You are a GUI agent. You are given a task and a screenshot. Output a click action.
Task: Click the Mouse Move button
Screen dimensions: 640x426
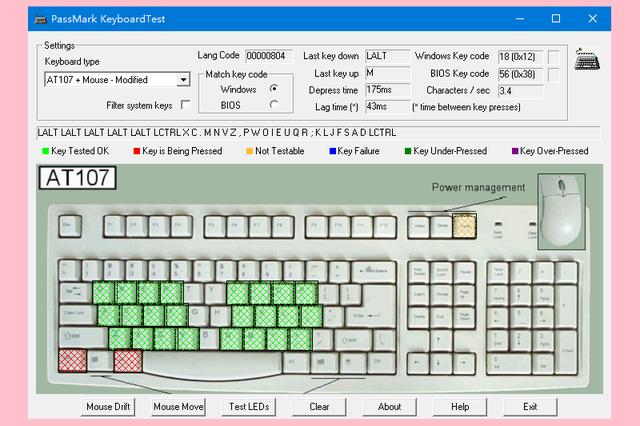[178, 407]
